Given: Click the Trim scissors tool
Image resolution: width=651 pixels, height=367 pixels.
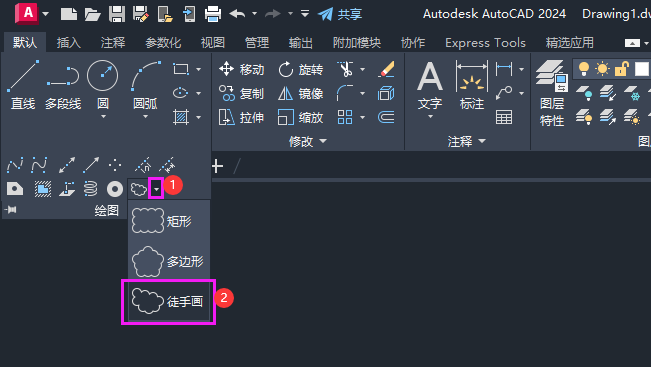Looking at the screenshot, I should click(345, 69).
